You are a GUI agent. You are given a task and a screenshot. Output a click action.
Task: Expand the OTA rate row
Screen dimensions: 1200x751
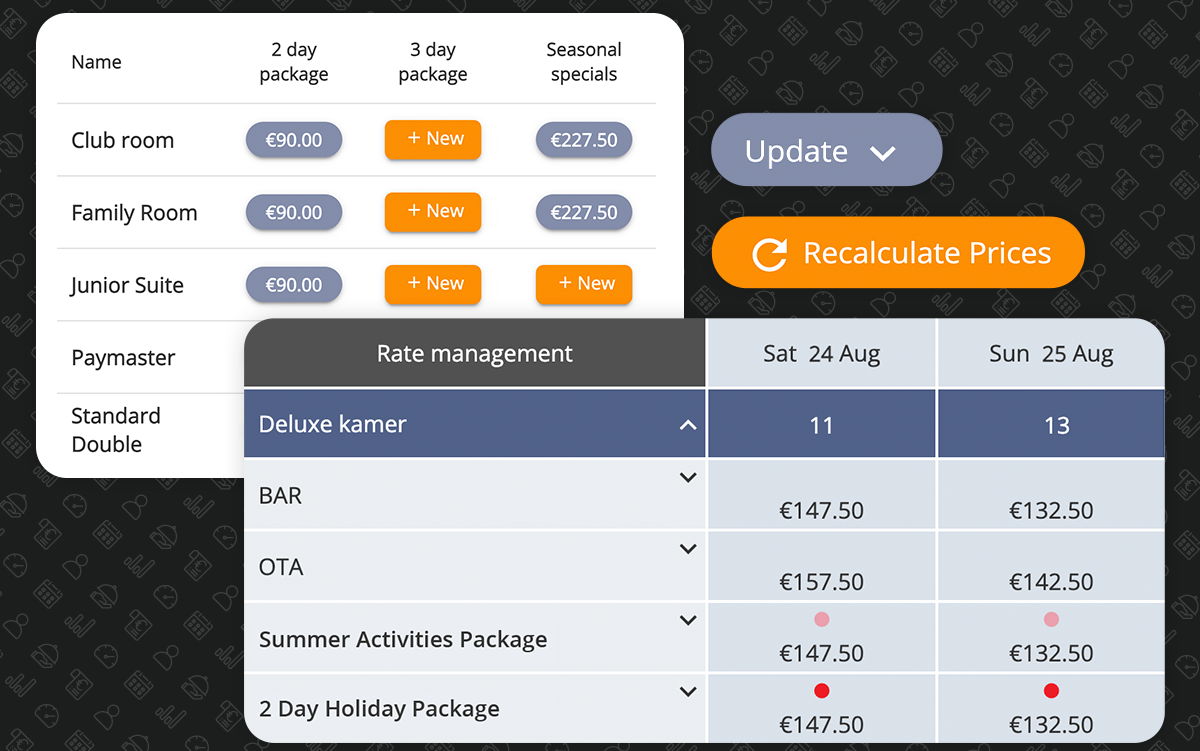coord(688,549)
